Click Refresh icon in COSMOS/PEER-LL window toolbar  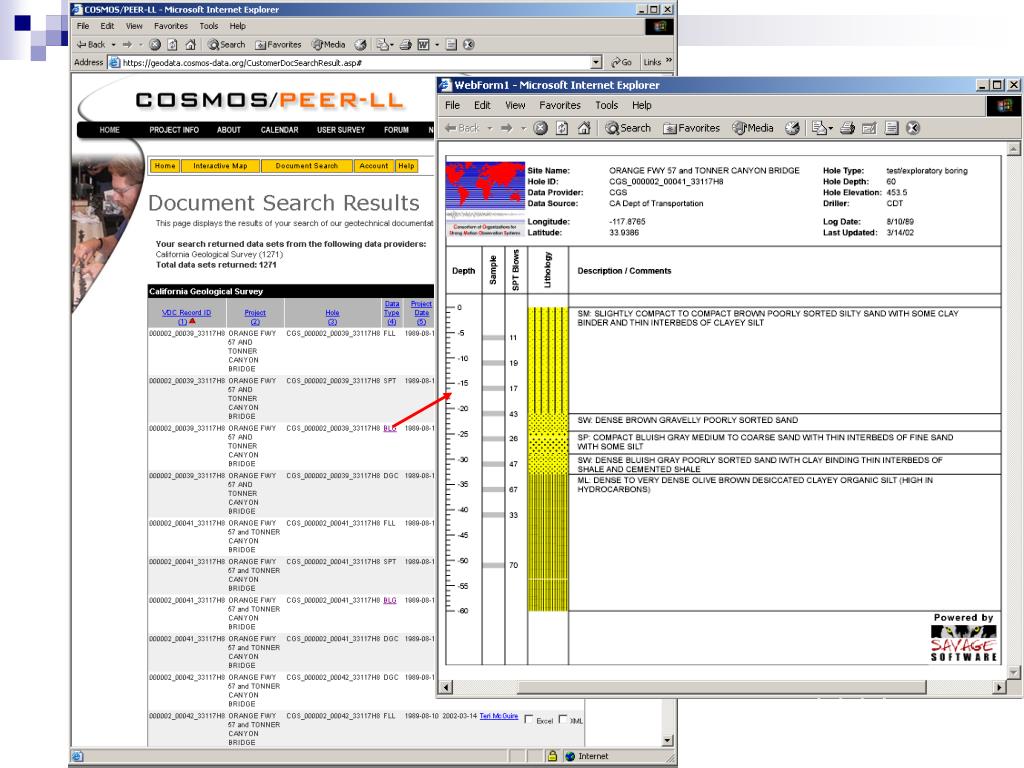pos(172,44)
